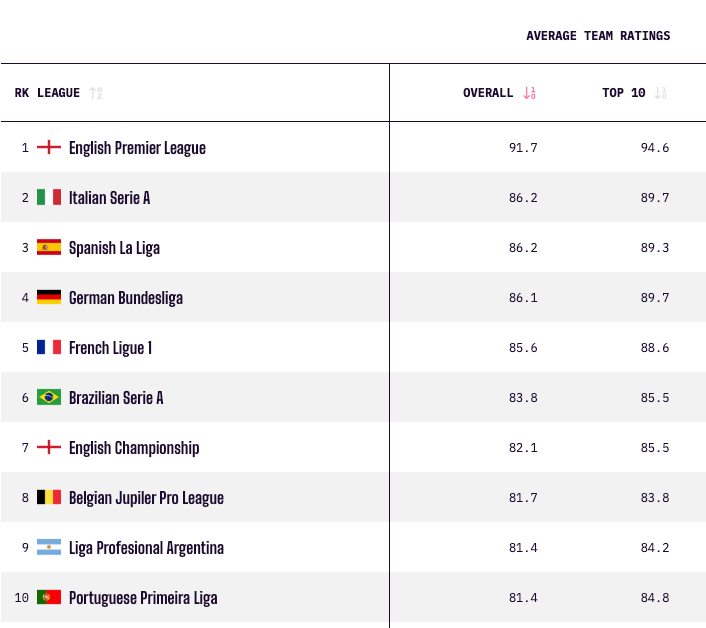Image resolution: width=706 pixels, height=628 pixels.
Task: Sort table by TOP 10 column header
Action: (x=624, y=93)
